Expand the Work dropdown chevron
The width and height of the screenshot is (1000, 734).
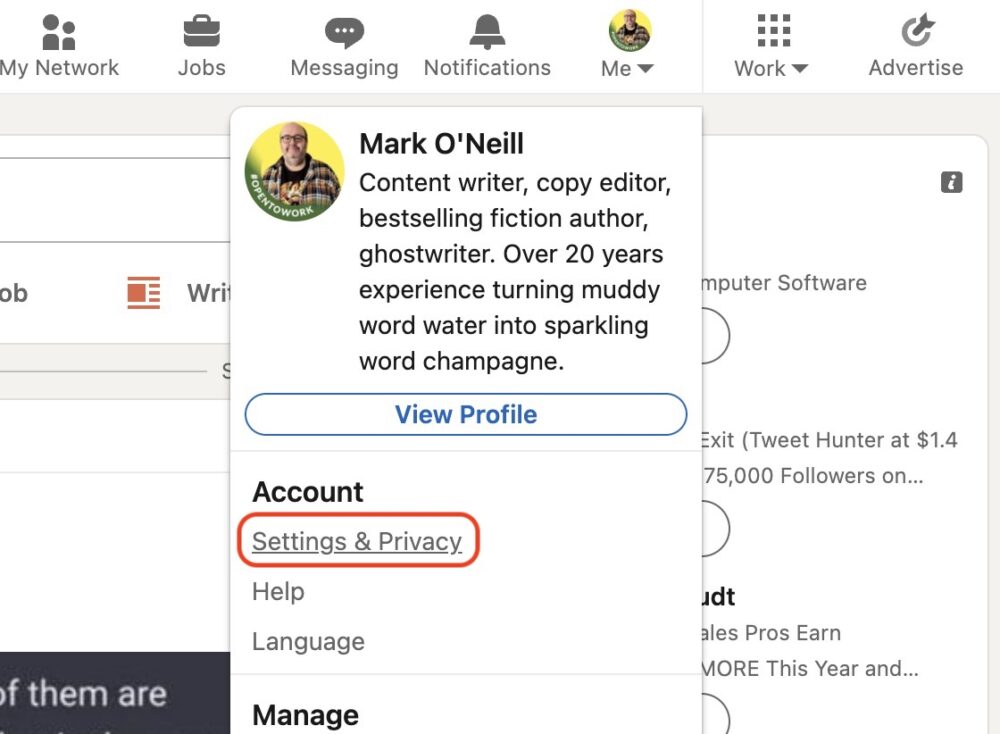click(x=800, y=69)
